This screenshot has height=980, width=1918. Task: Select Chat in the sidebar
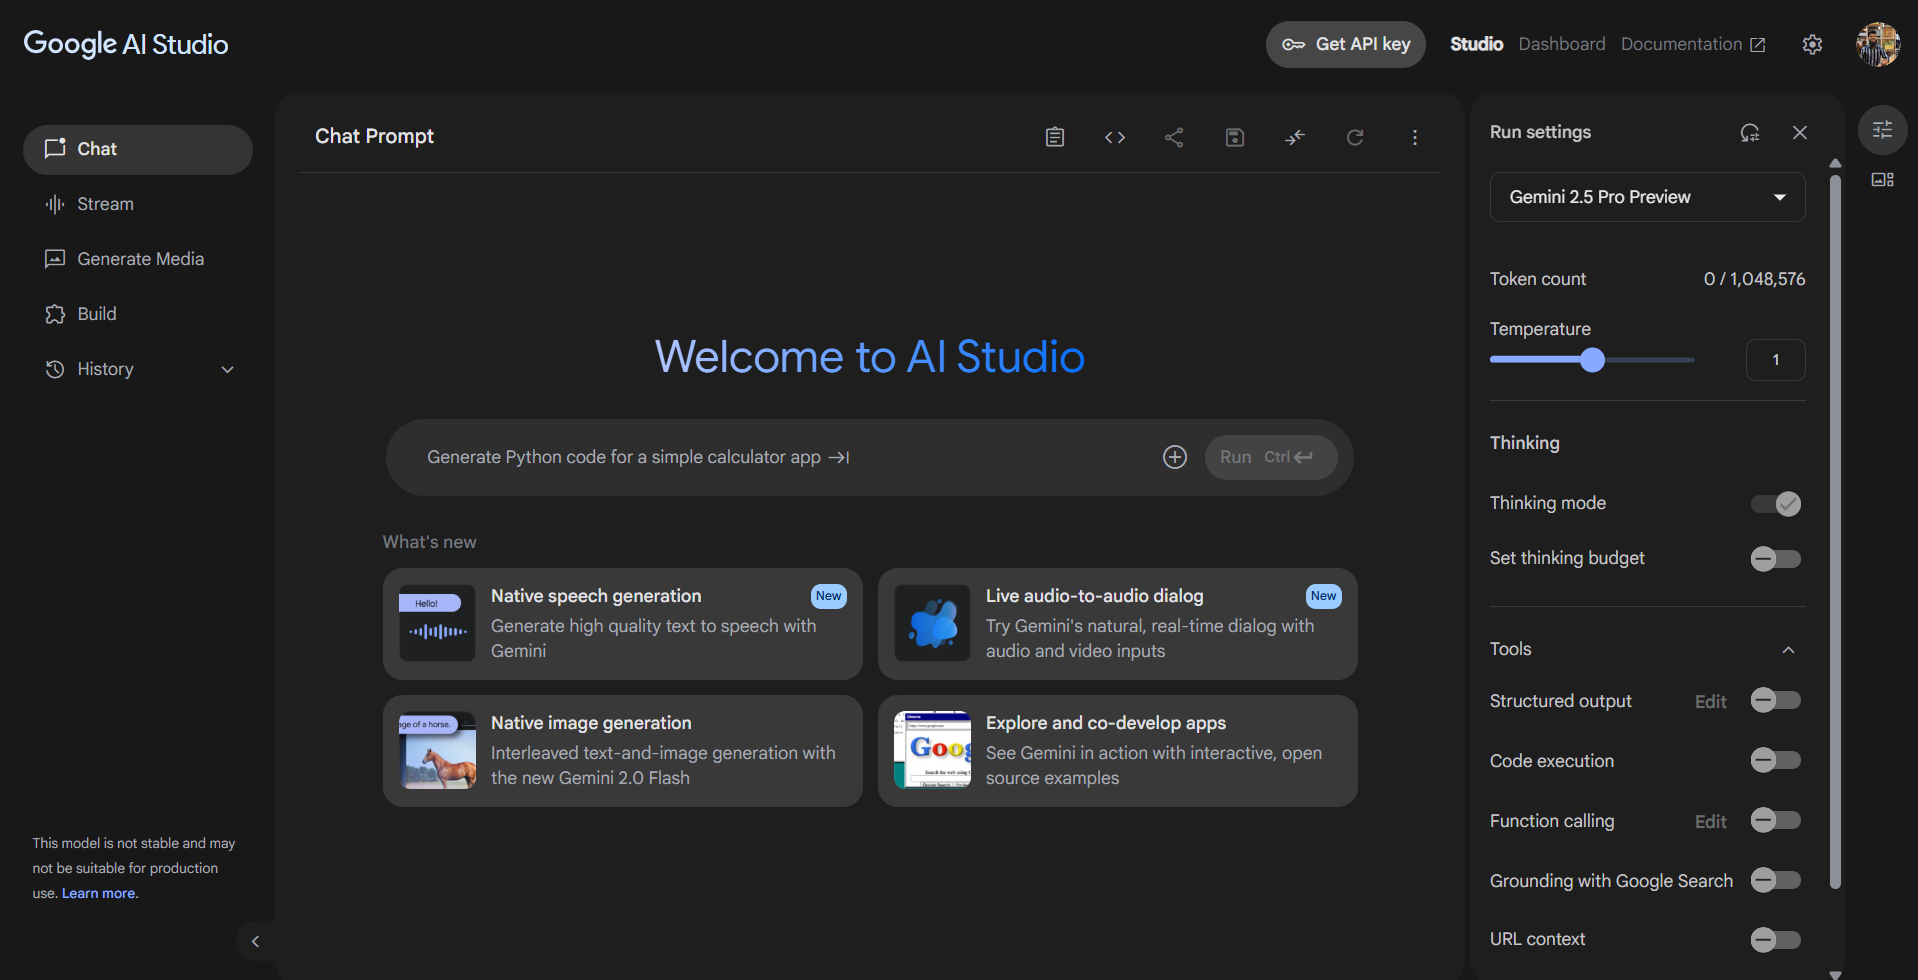coord(138,149)
